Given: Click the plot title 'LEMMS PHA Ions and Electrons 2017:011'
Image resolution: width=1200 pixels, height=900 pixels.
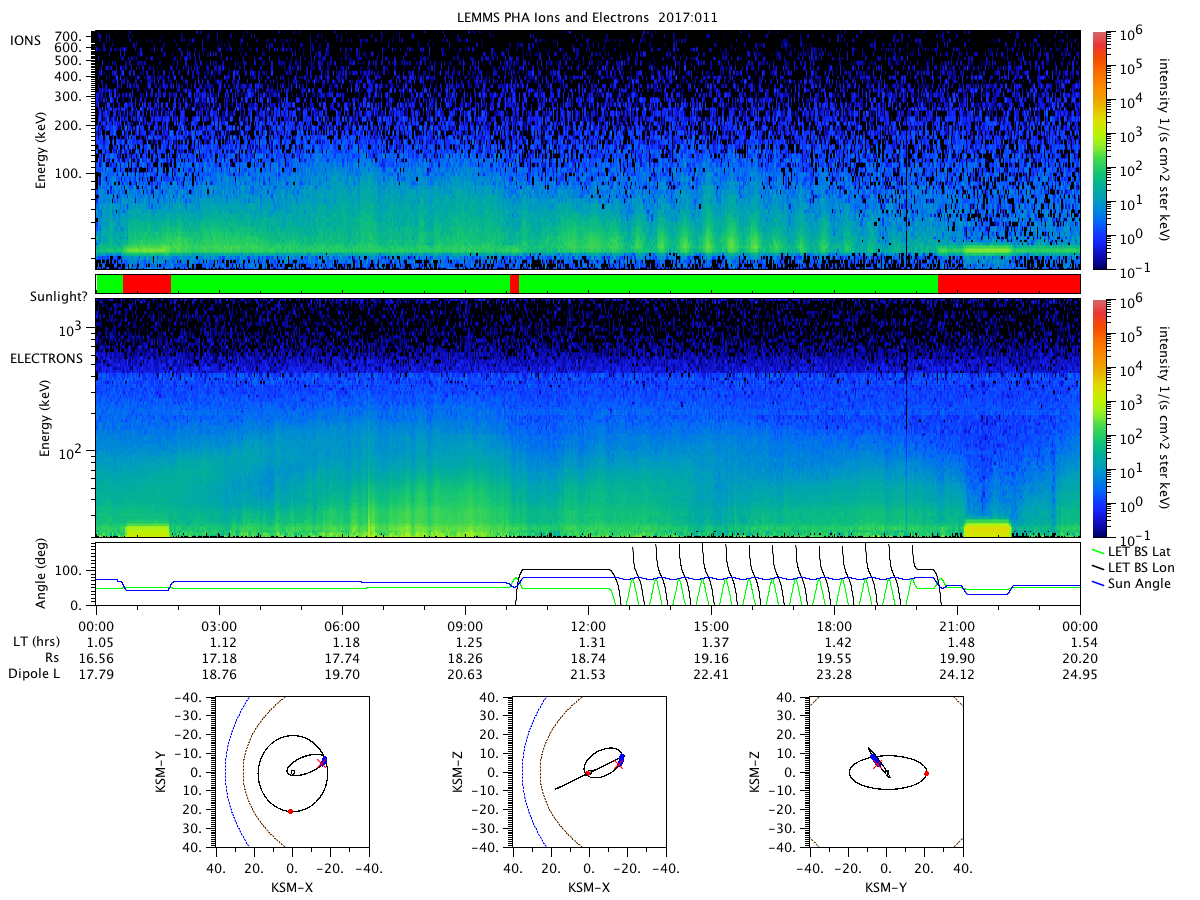Looking at the screenshot, I should [587, 17].
